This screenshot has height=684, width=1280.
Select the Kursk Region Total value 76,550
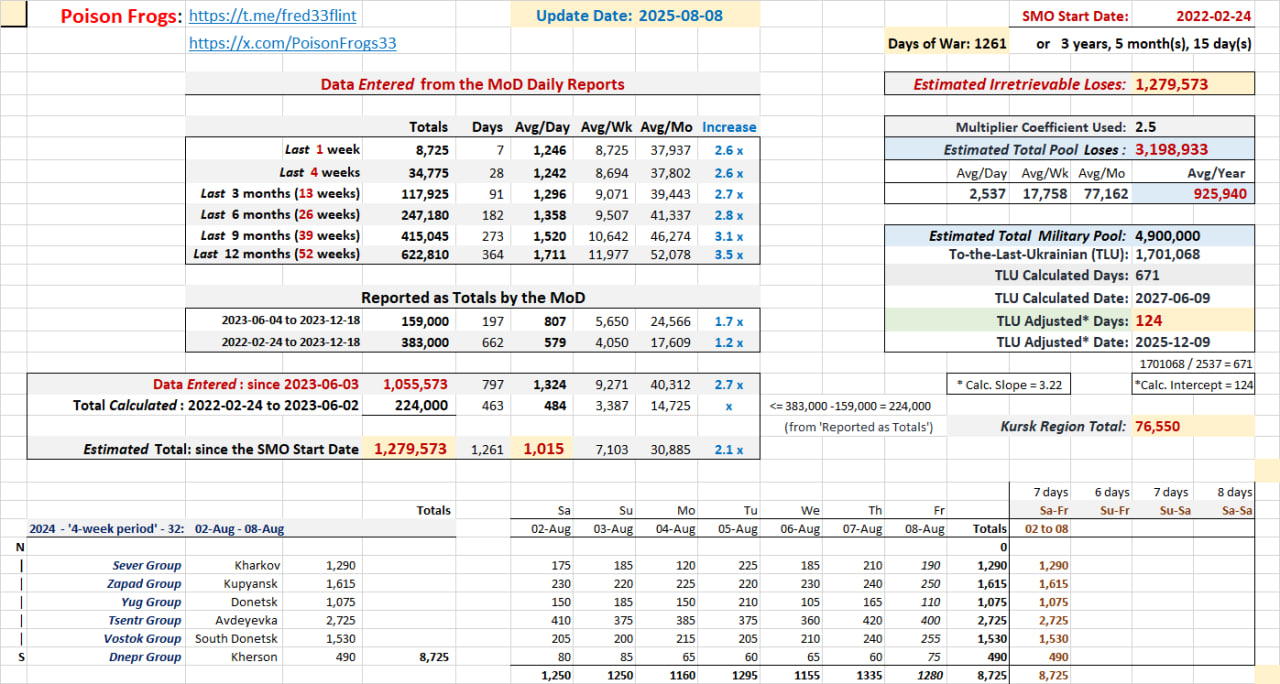pyautogui.click(x=1160, y=426)
